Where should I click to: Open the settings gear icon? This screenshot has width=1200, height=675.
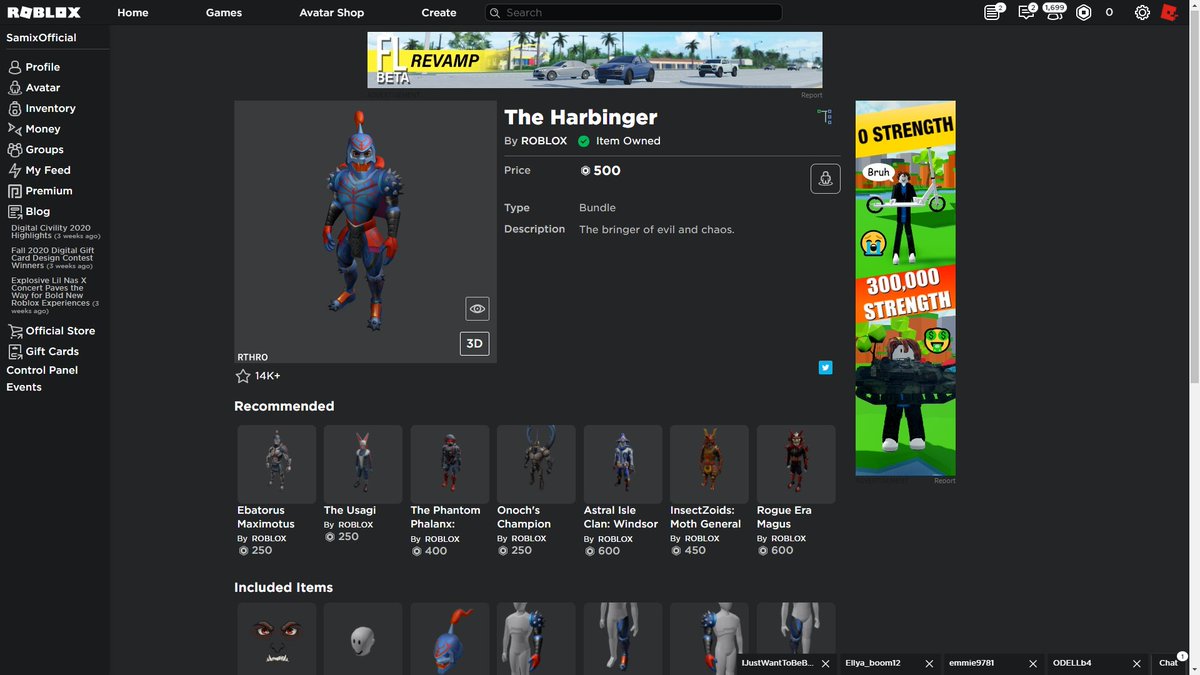pos(1142,13)
